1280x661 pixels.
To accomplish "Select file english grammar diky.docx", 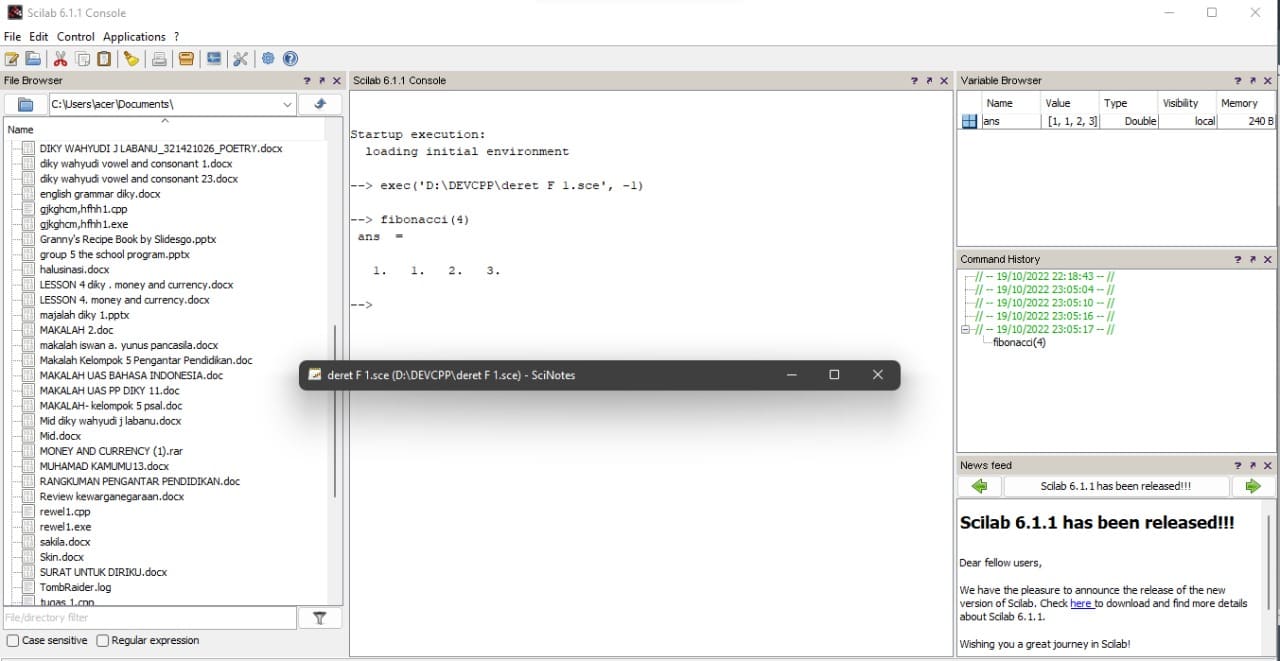I will pos(100,194).
